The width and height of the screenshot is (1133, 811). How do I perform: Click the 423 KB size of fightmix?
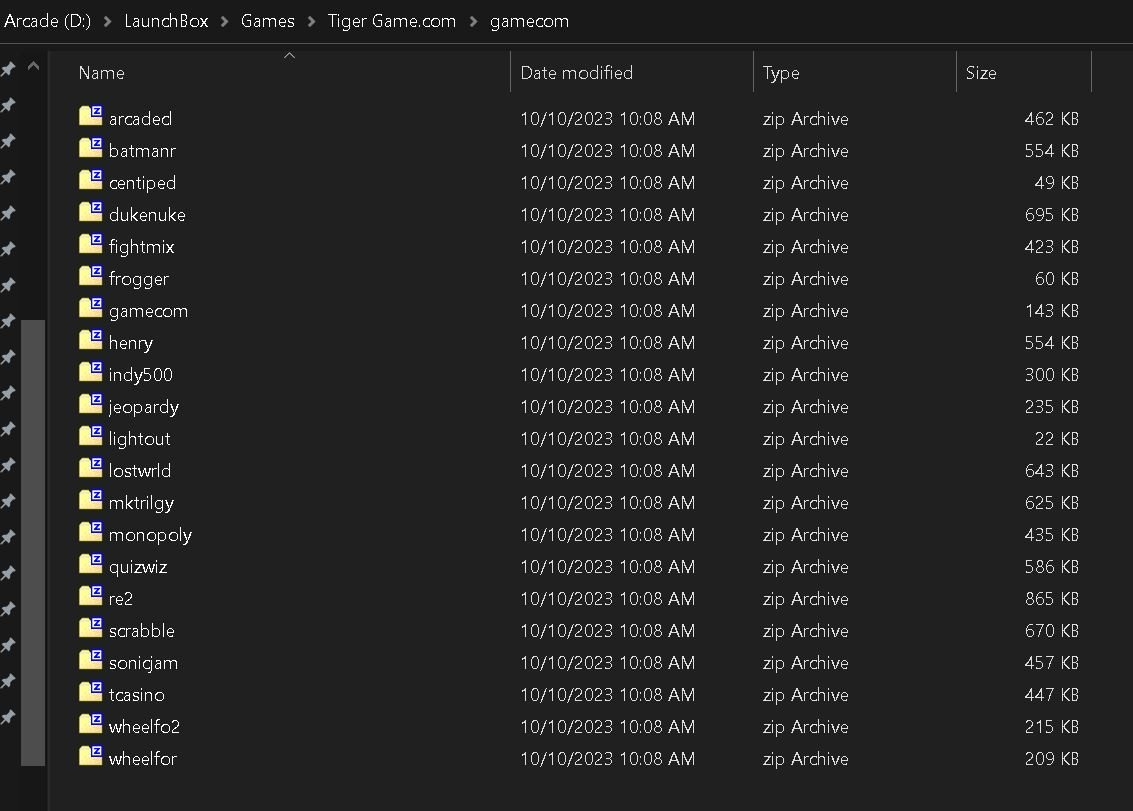click(x=1051, y=246)
